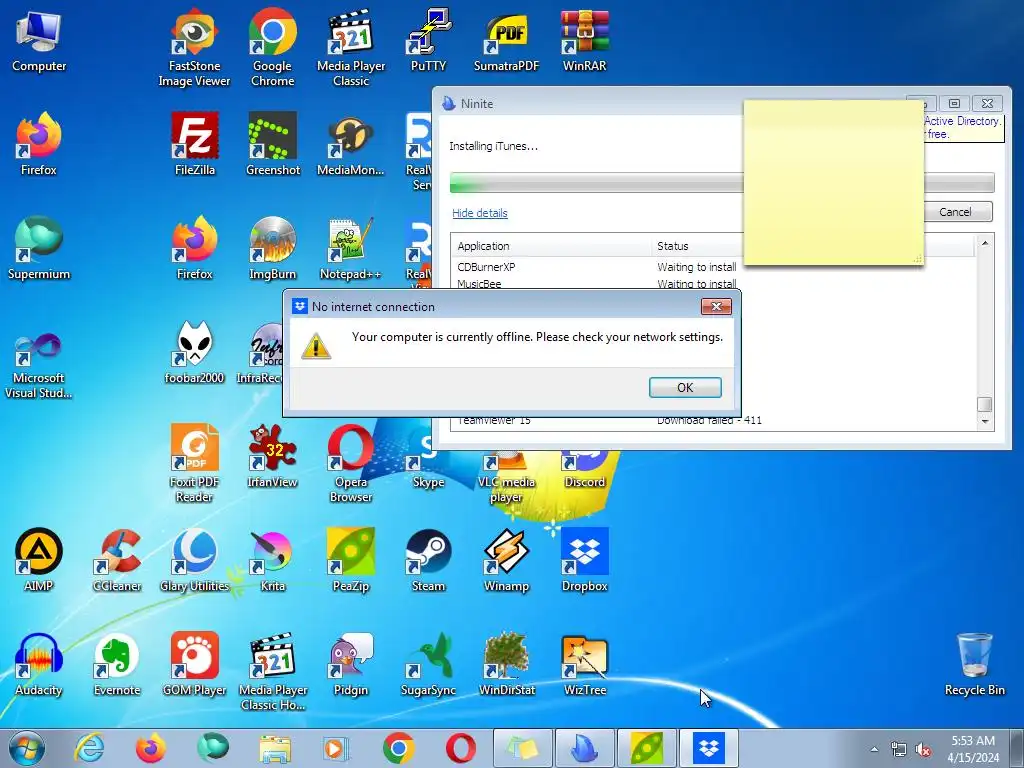Image resolution: width=1024 pixels, height=768 pixels.
Task: Launch CCleaner from desktop
Action: [x=117, y=560]
